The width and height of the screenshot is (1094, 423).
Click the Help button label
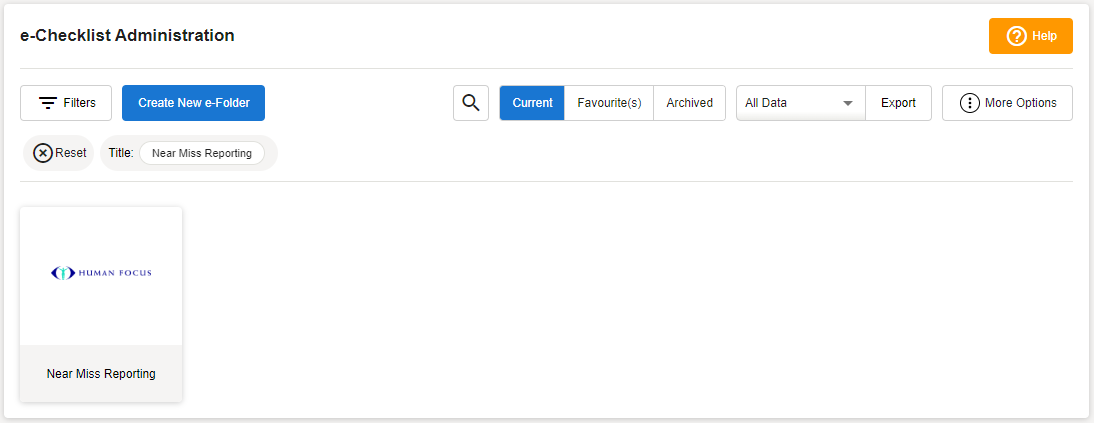[x=1044, y=36]
